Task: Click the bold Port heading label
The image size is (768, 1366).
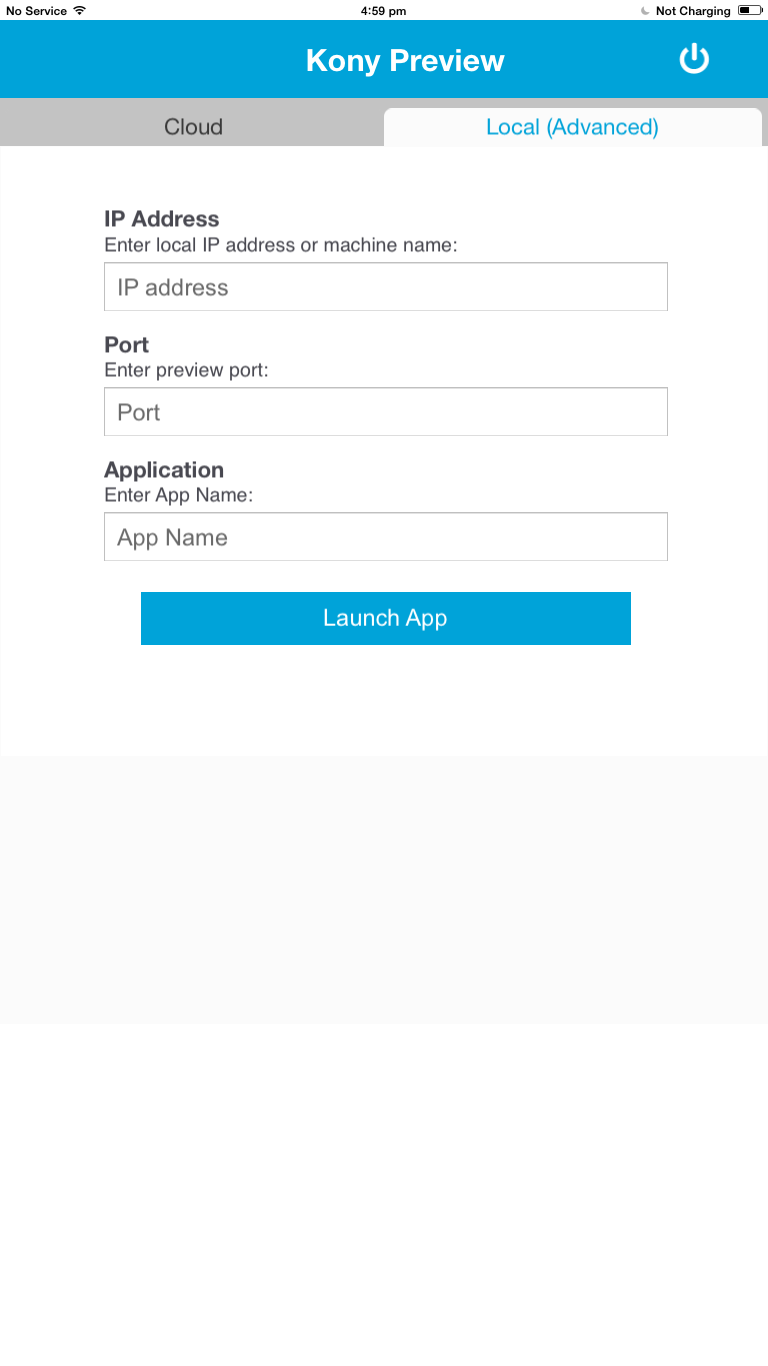Action: tap(127, 345)
